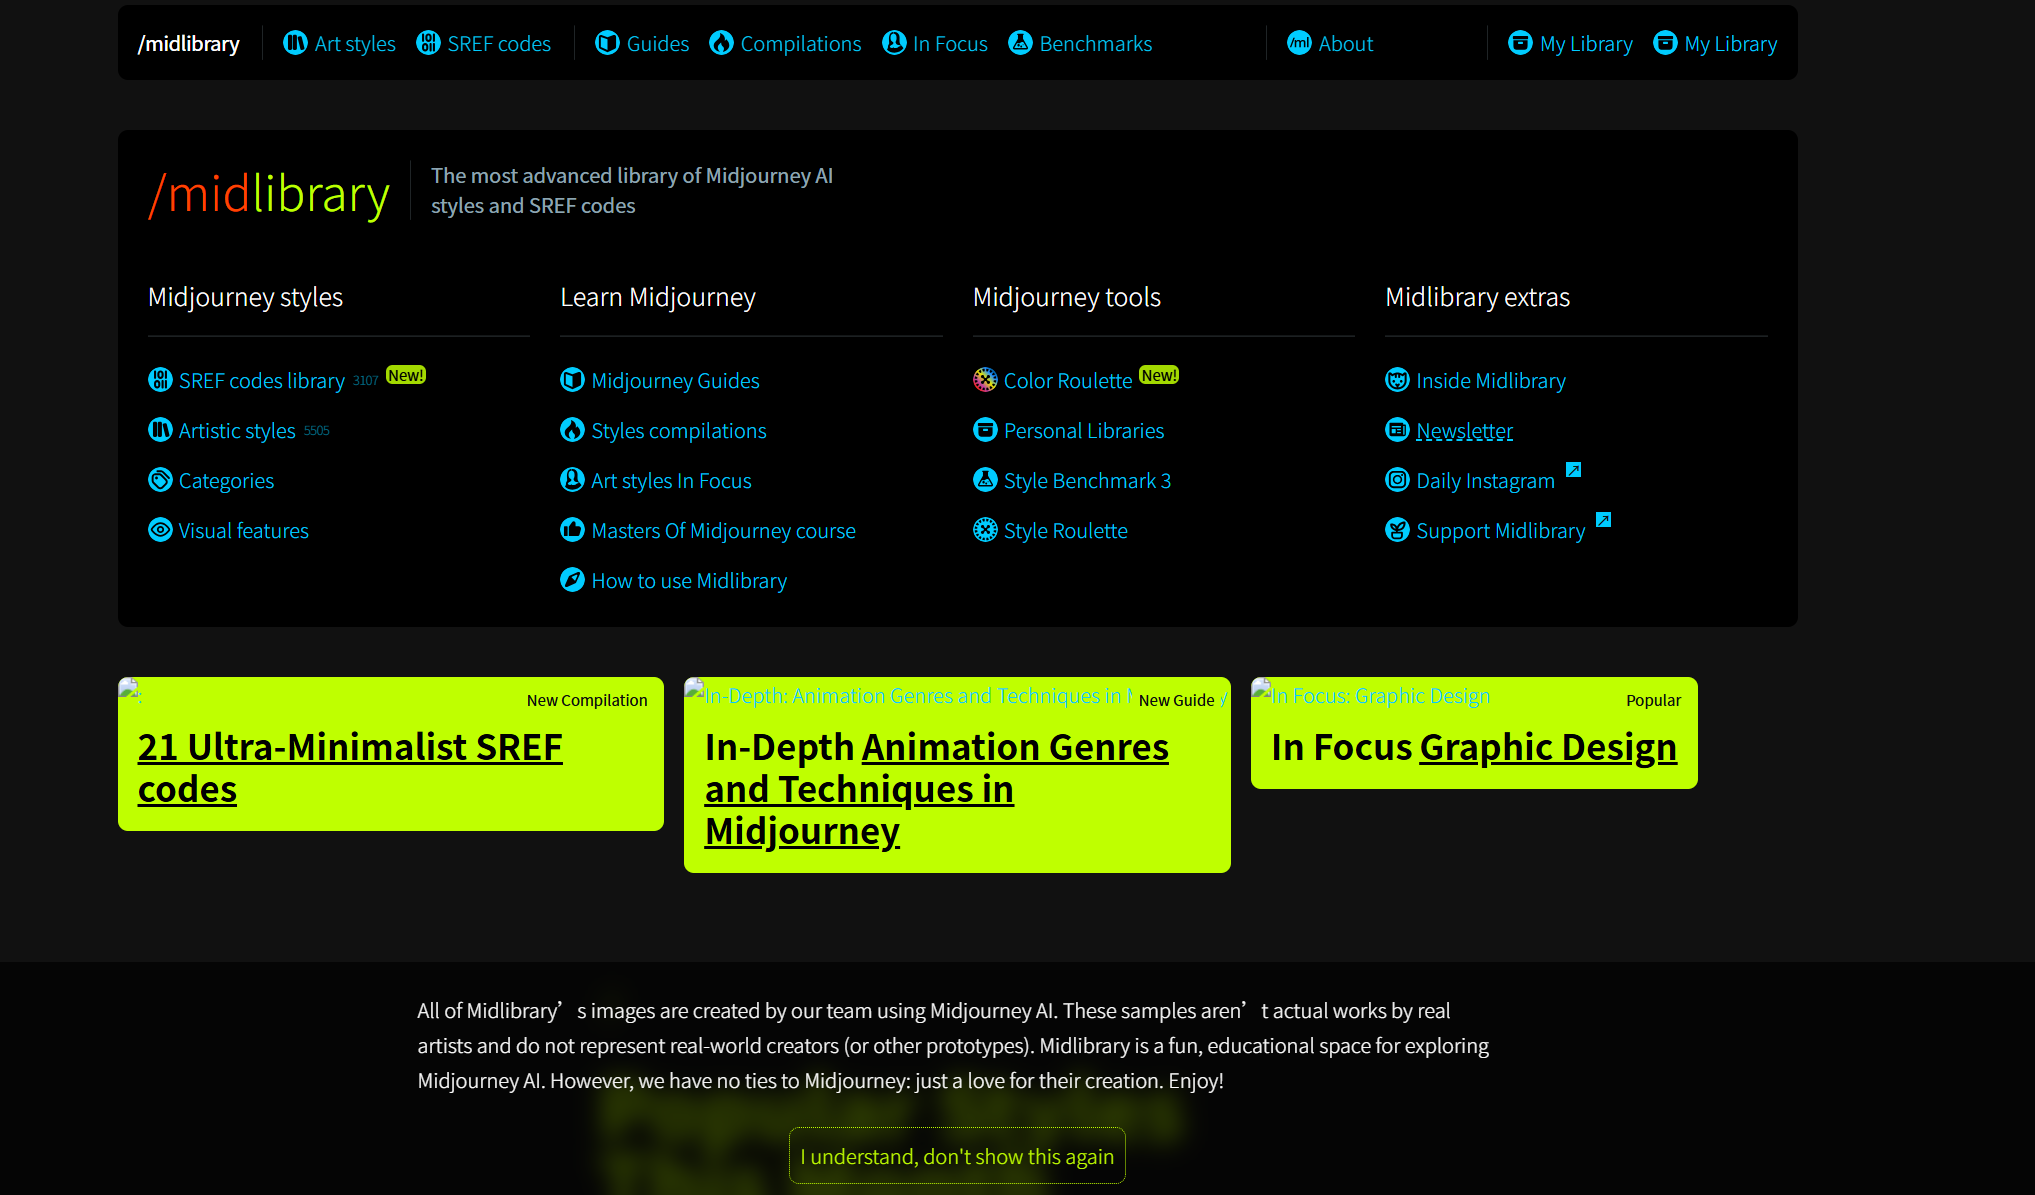Open the Personal Libraries link
Screen dimensions: 2035x1195
[1084, 431]
